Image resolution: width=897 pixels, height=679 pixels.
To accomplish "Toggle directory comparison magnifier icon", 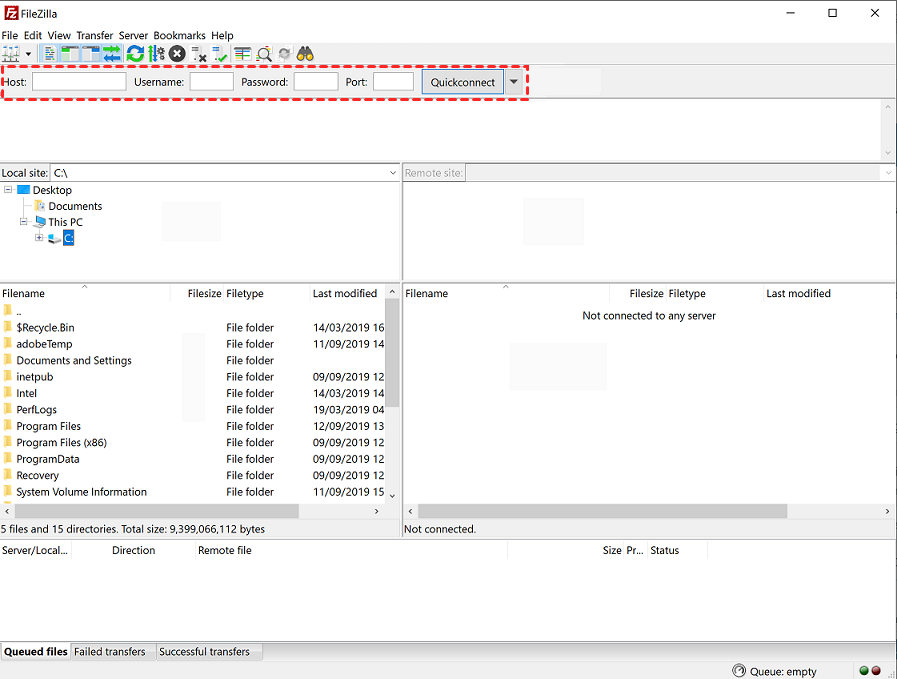I will tap(264, 54).
